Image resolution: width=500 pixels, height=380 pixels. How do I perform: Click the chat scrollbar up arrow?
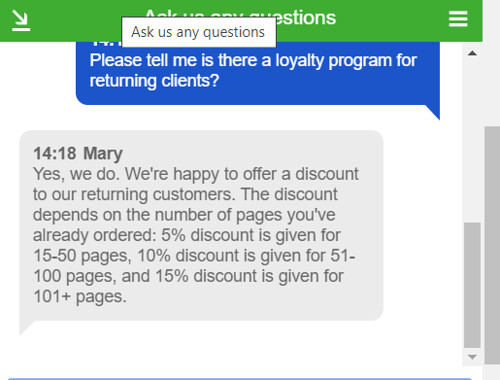coord(472,53)
